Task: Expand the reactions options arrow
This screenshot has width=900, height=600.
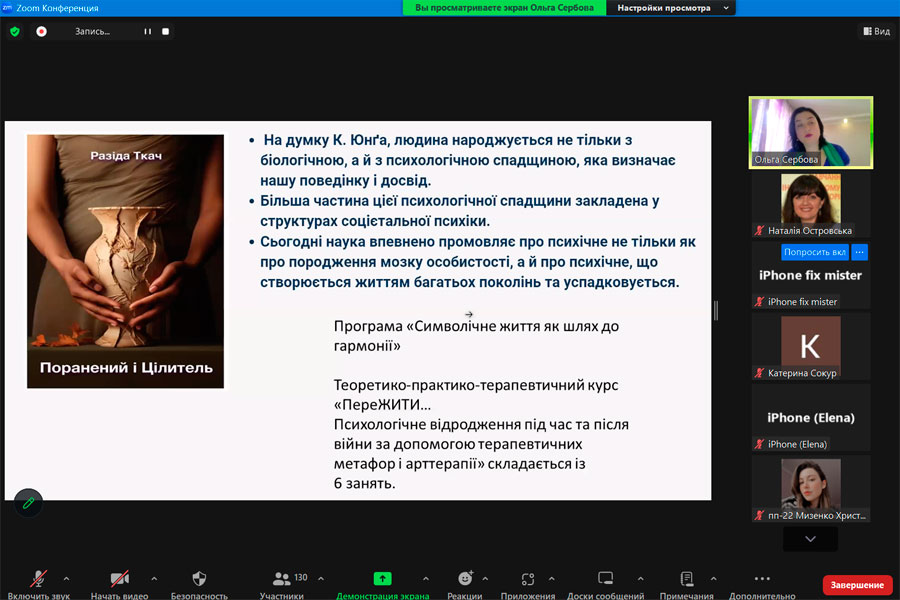Action: pyautogui.click(x=485, y=579)
